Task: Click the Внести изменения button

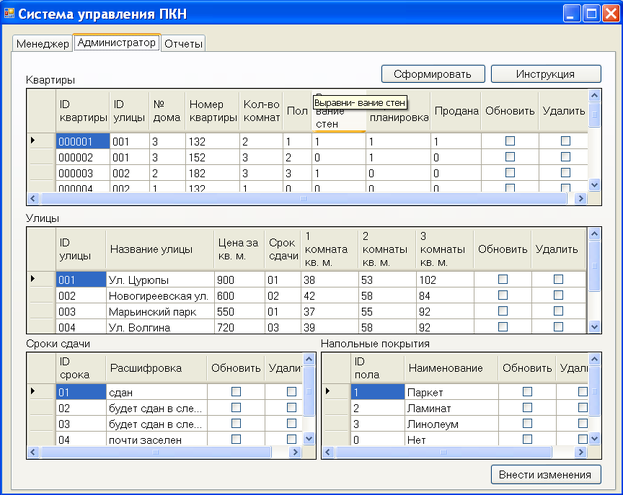Action: click(545, 474)
